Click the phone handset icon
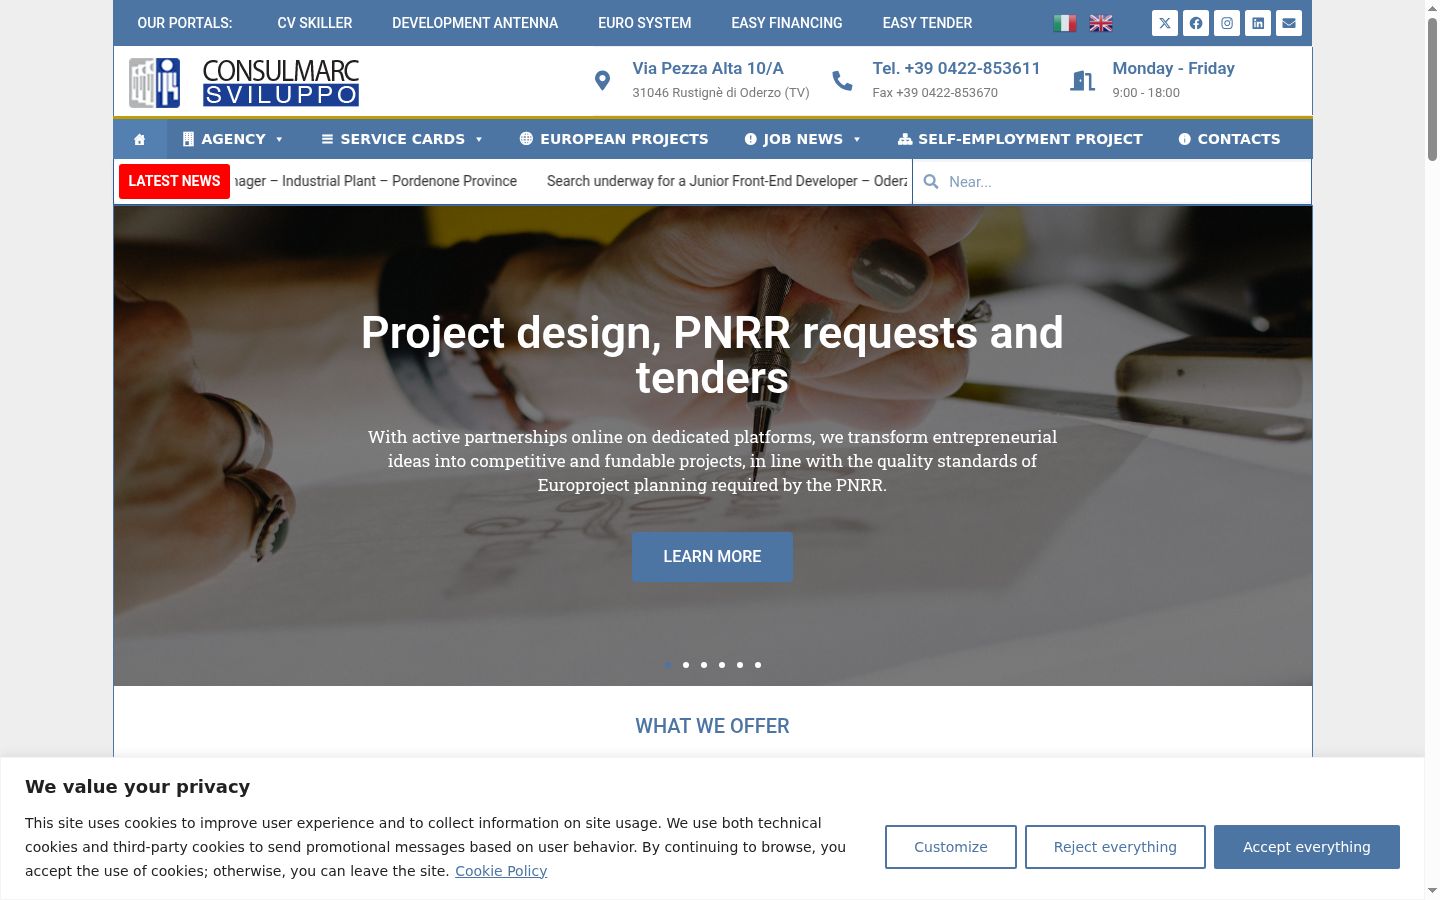 coord(843,81)
